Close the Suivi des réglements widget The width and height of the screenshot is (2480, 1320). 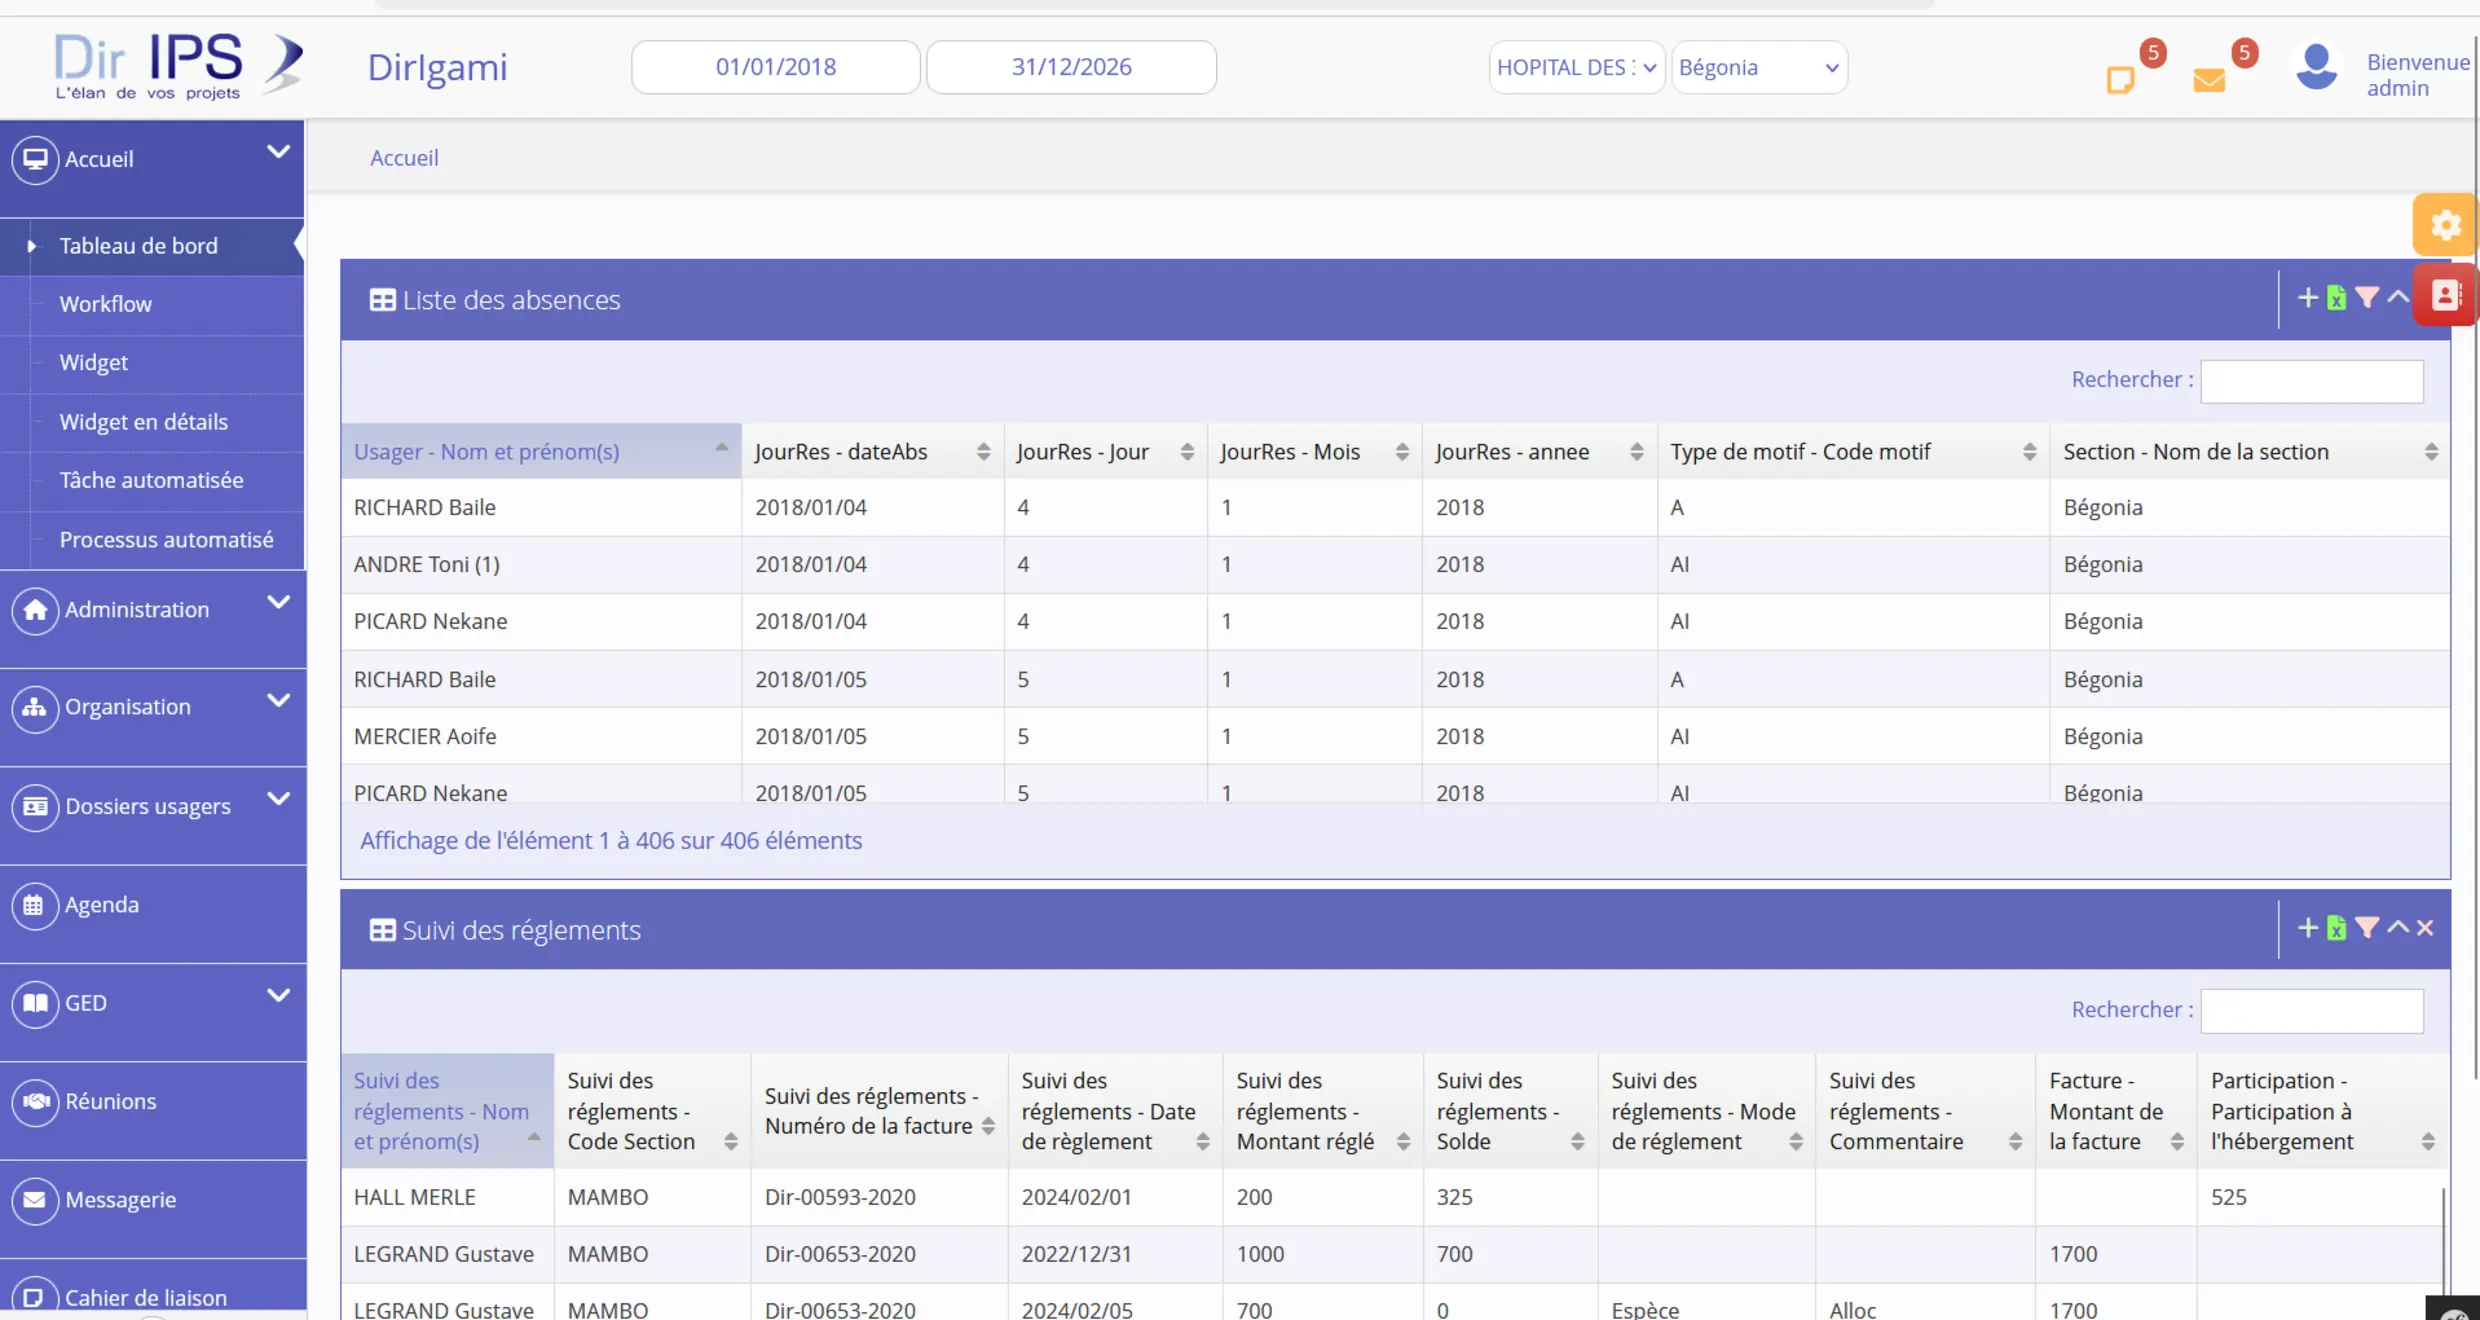[2425, 928]
